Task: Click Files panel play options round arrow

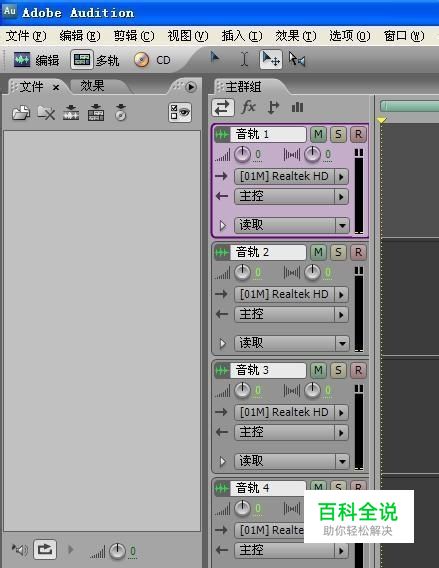Action: point(191,87)
